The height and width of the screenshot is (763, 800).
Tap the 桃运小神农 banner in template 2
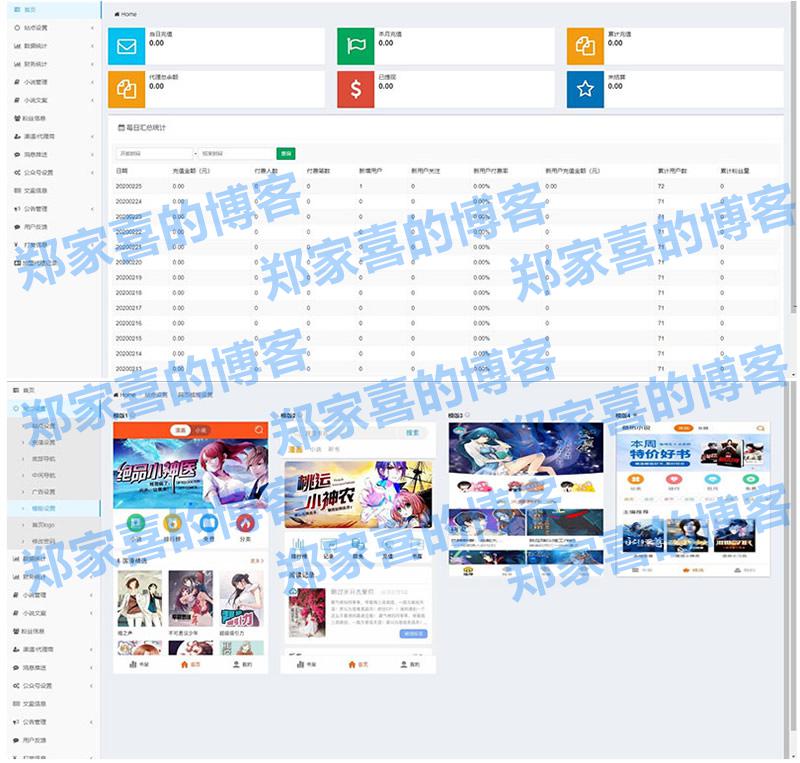358,495
